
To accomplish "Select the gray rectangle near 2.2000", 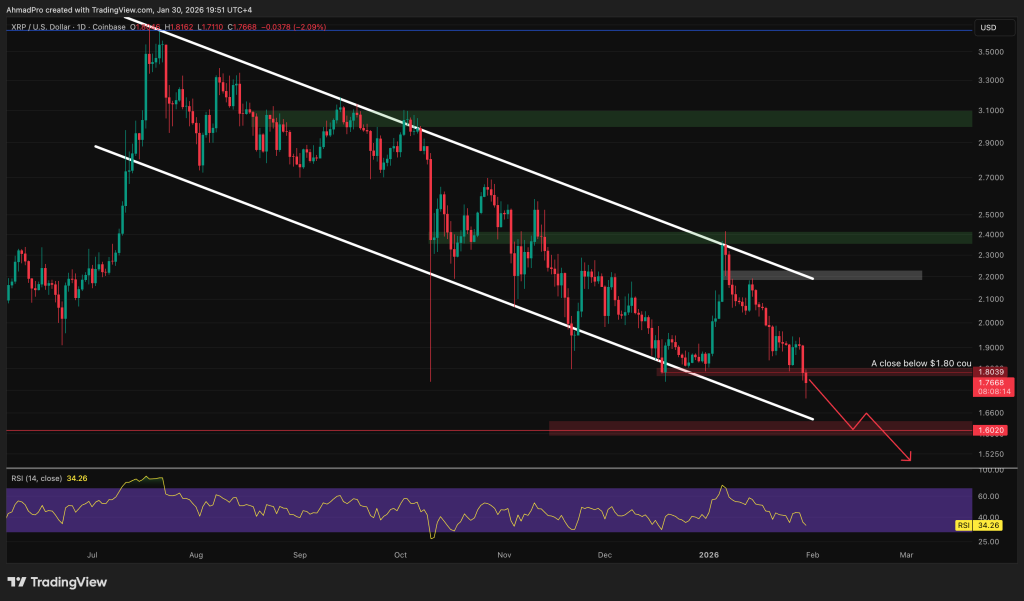I will point(824,275).
